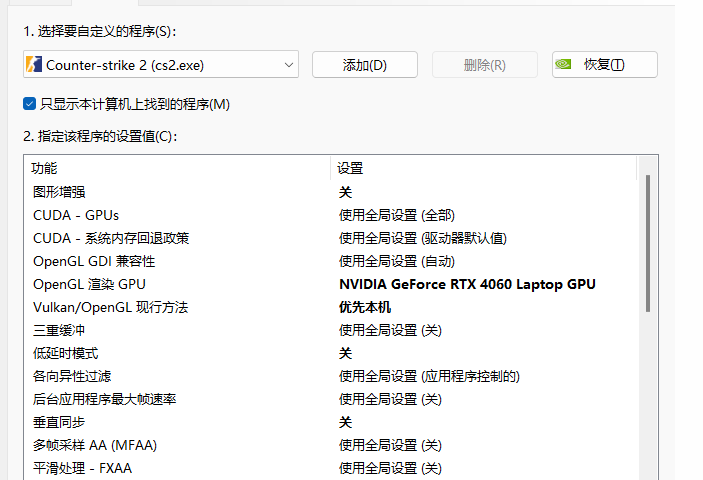
Task: Uncheck 只显示本计算机上找到的程序 checkbox
Action: 29,104
